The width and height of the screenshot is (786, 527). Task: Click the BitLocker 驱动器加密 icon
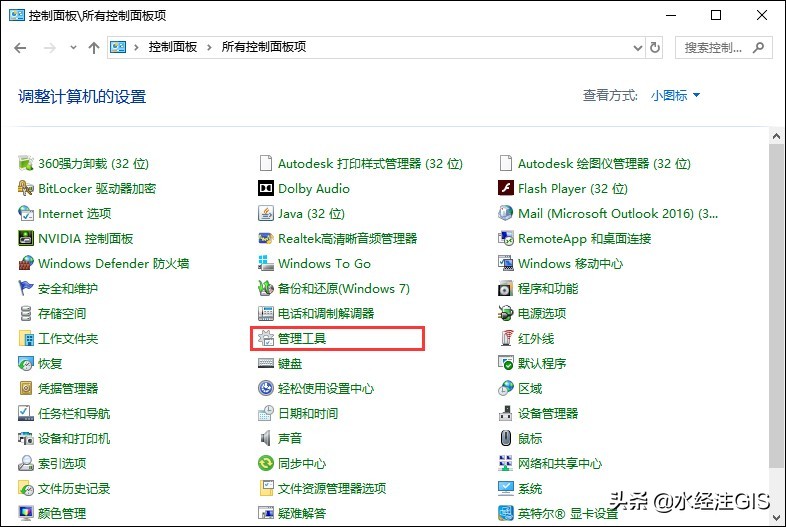pos(26,188)
